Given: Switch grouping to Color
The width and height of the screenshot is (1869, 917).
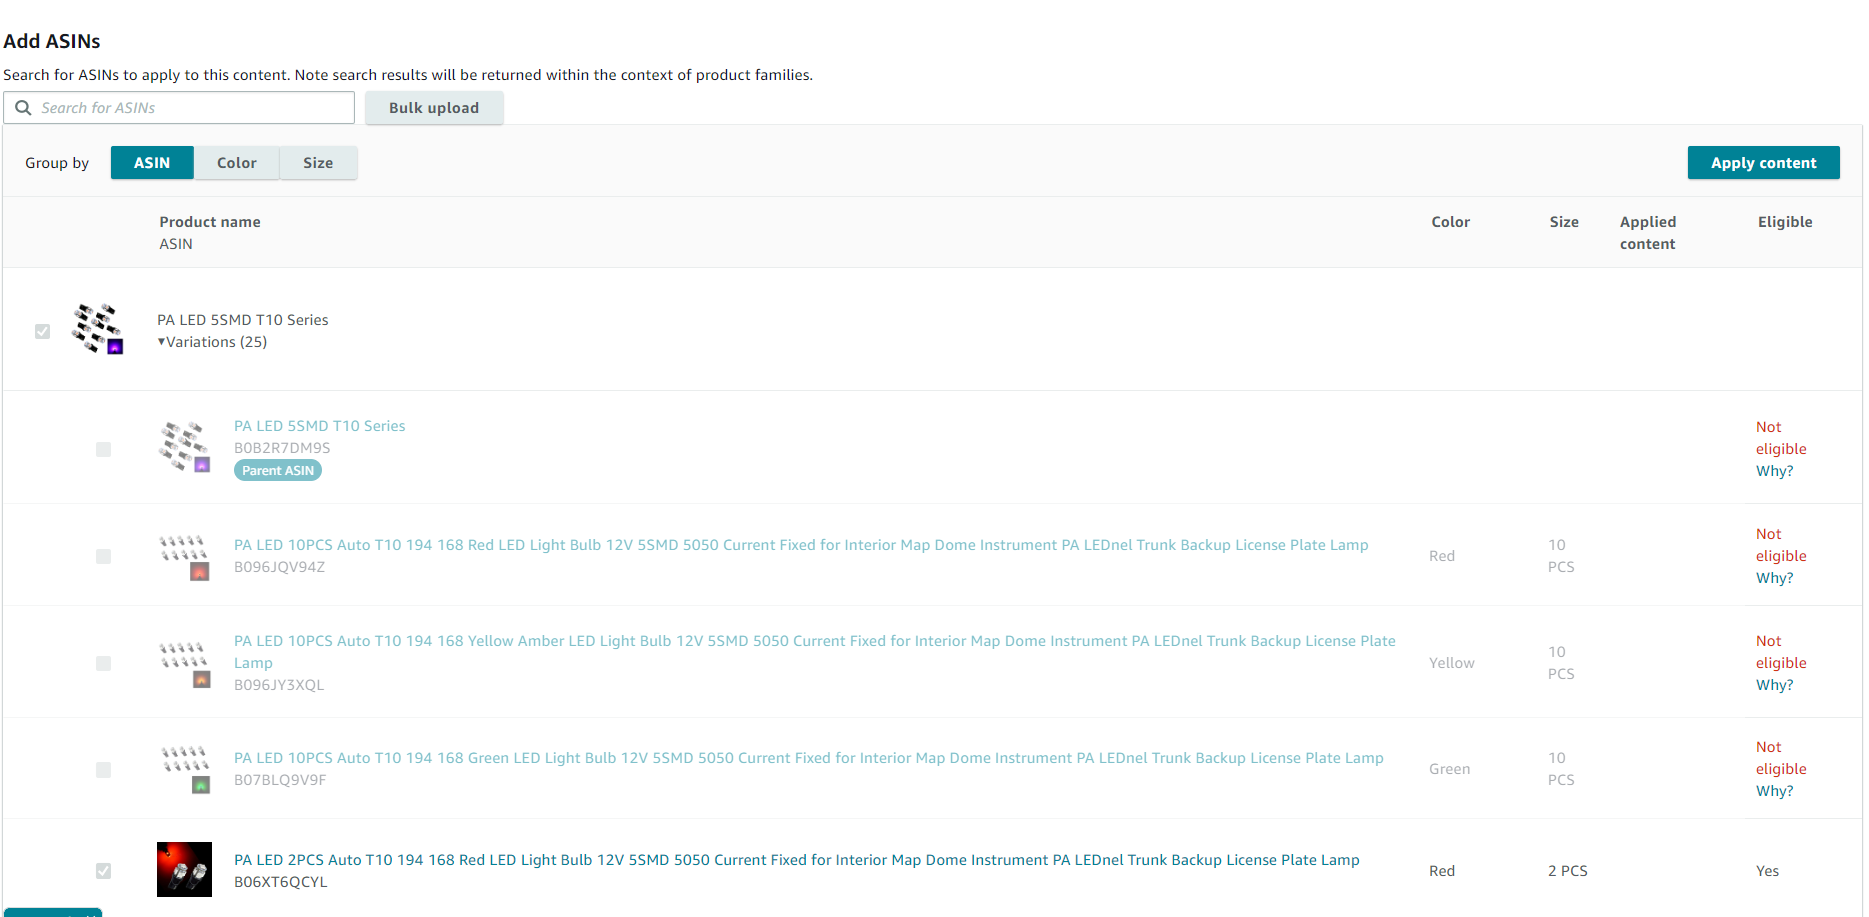Looking at the screenshot, I should click(236, 162).
